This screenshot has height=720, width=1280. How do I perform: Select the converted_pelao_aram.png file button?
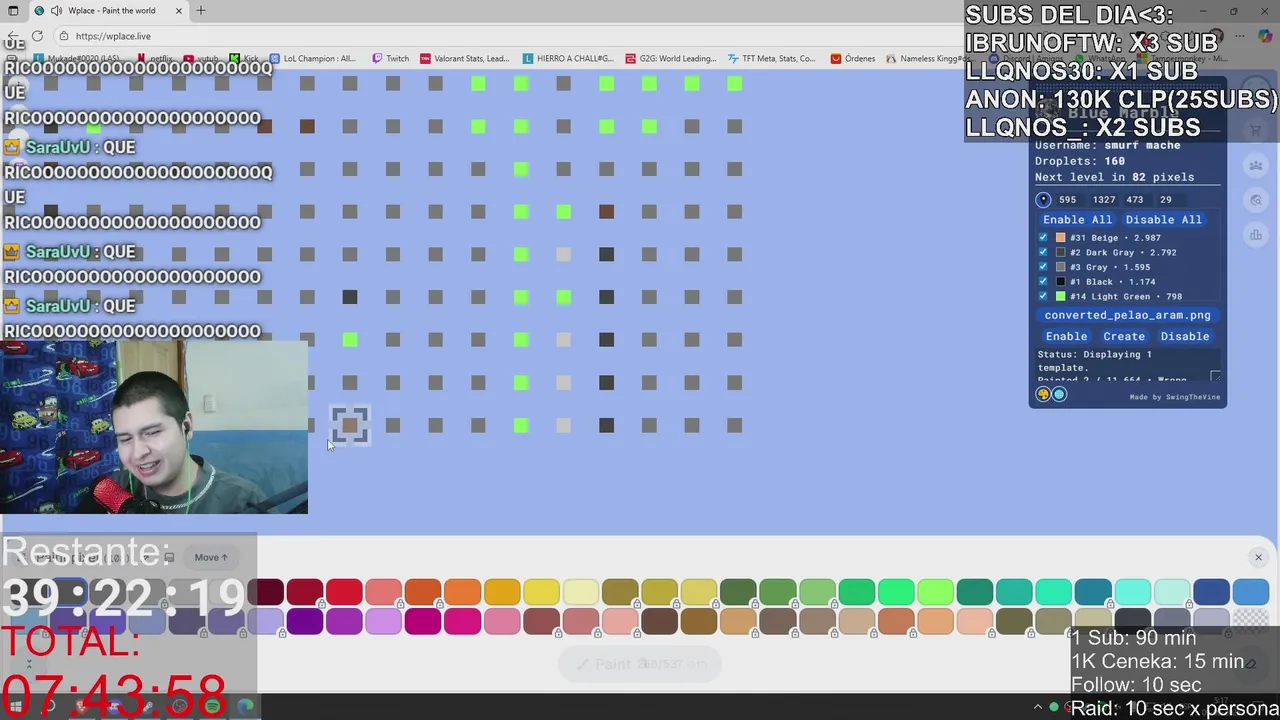click(1127, 315)
